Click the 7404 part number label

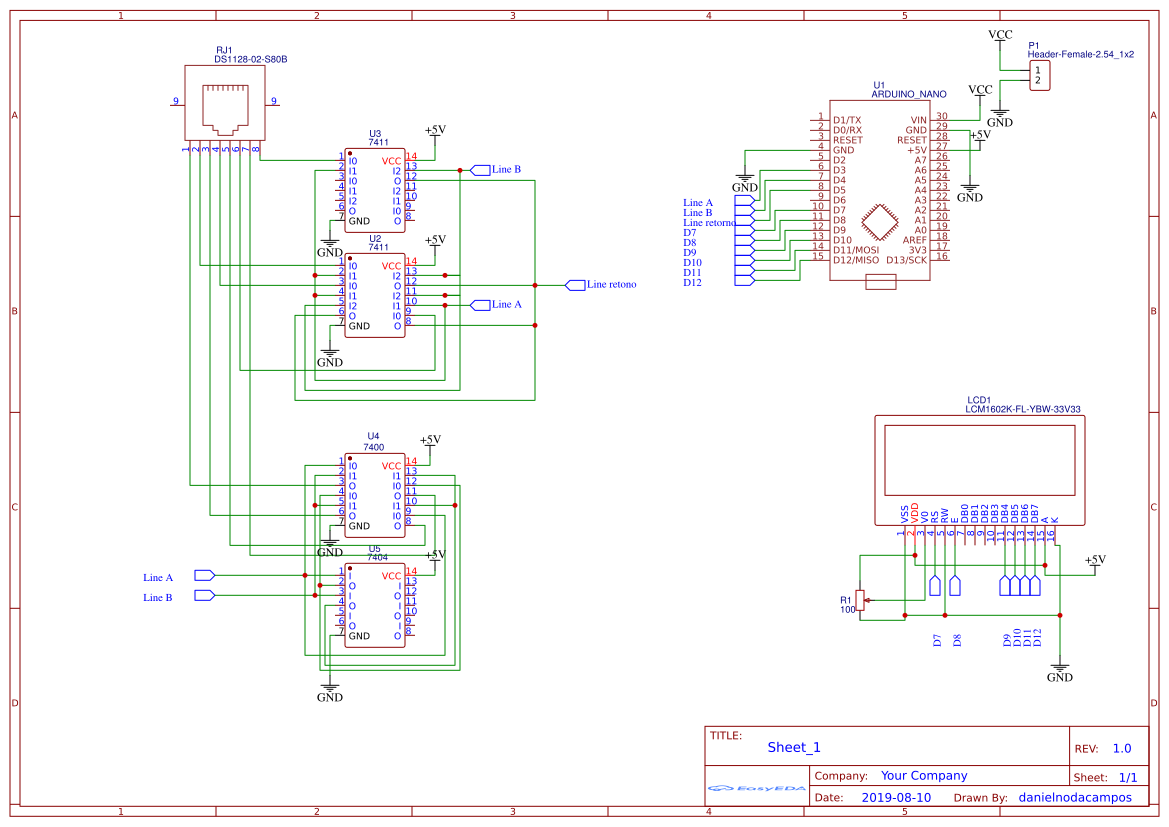(x=378, y=557)
